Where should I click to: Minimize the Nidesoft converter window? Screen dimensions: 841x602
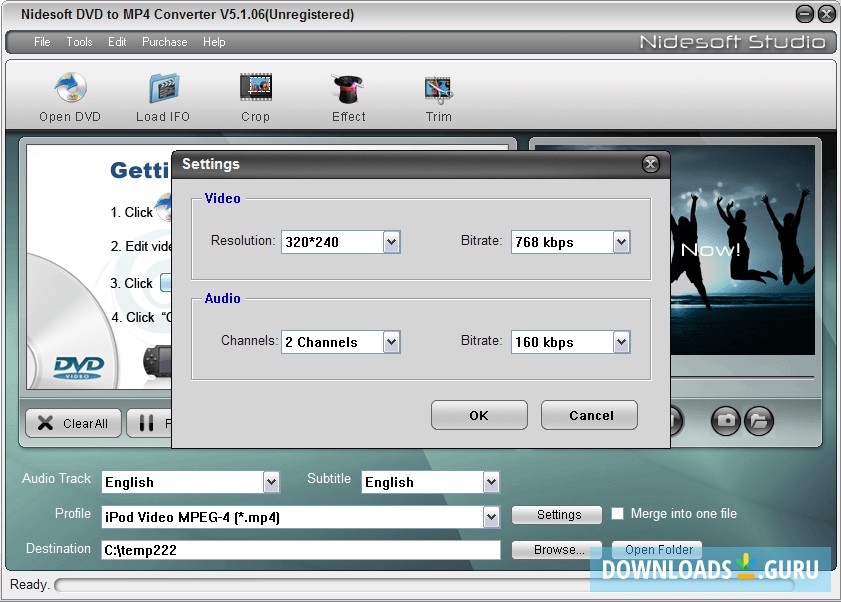coord(805,14)
